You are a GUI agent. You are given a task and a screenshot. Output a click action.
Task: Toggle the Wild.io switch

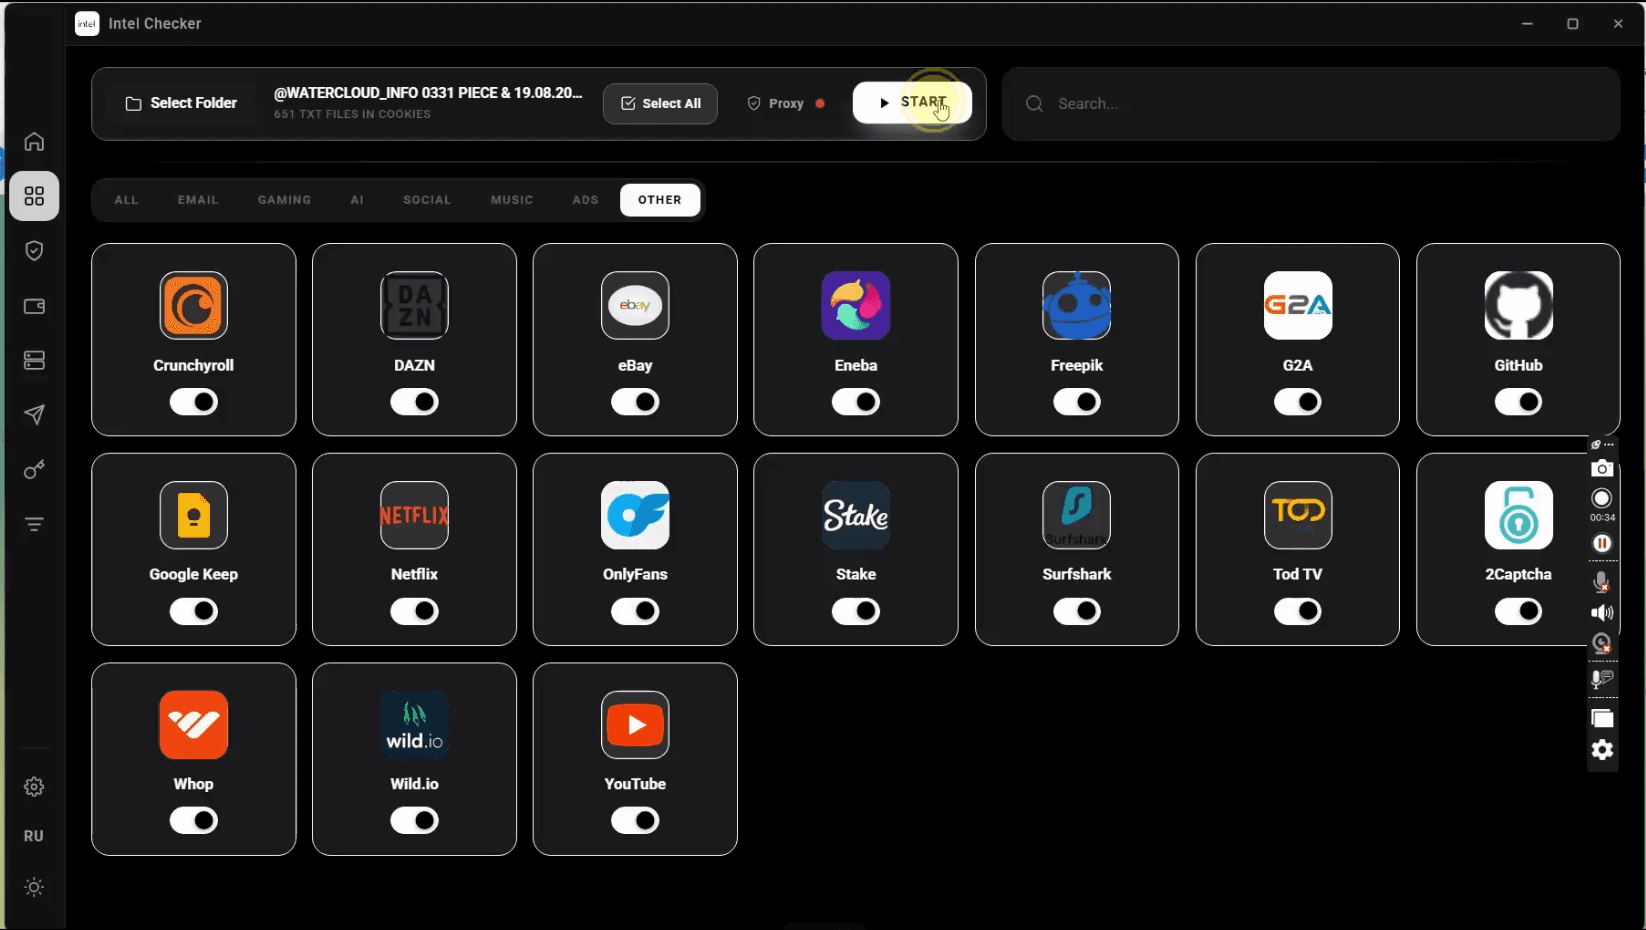[x=414, y=821]
